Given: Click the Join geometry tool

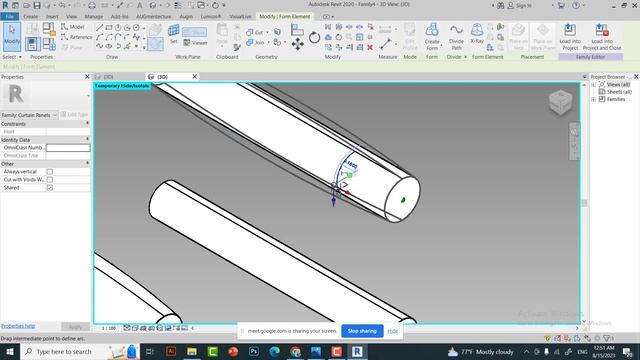Looking at the screenshot, I should [255, 42].
